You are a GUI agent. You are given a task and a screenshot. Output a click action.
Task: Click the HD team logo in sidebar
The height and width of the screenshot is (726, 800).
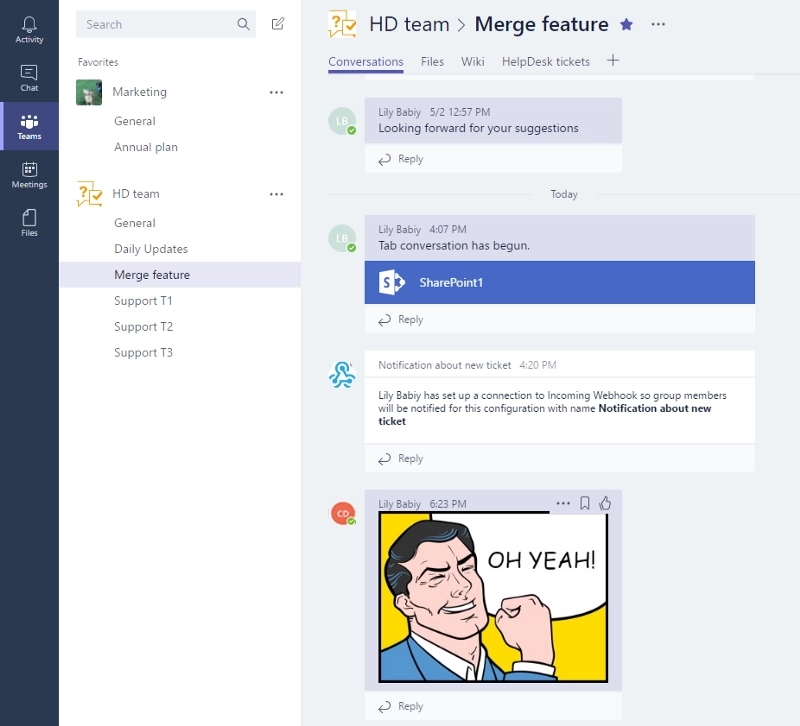pos(89,194)
